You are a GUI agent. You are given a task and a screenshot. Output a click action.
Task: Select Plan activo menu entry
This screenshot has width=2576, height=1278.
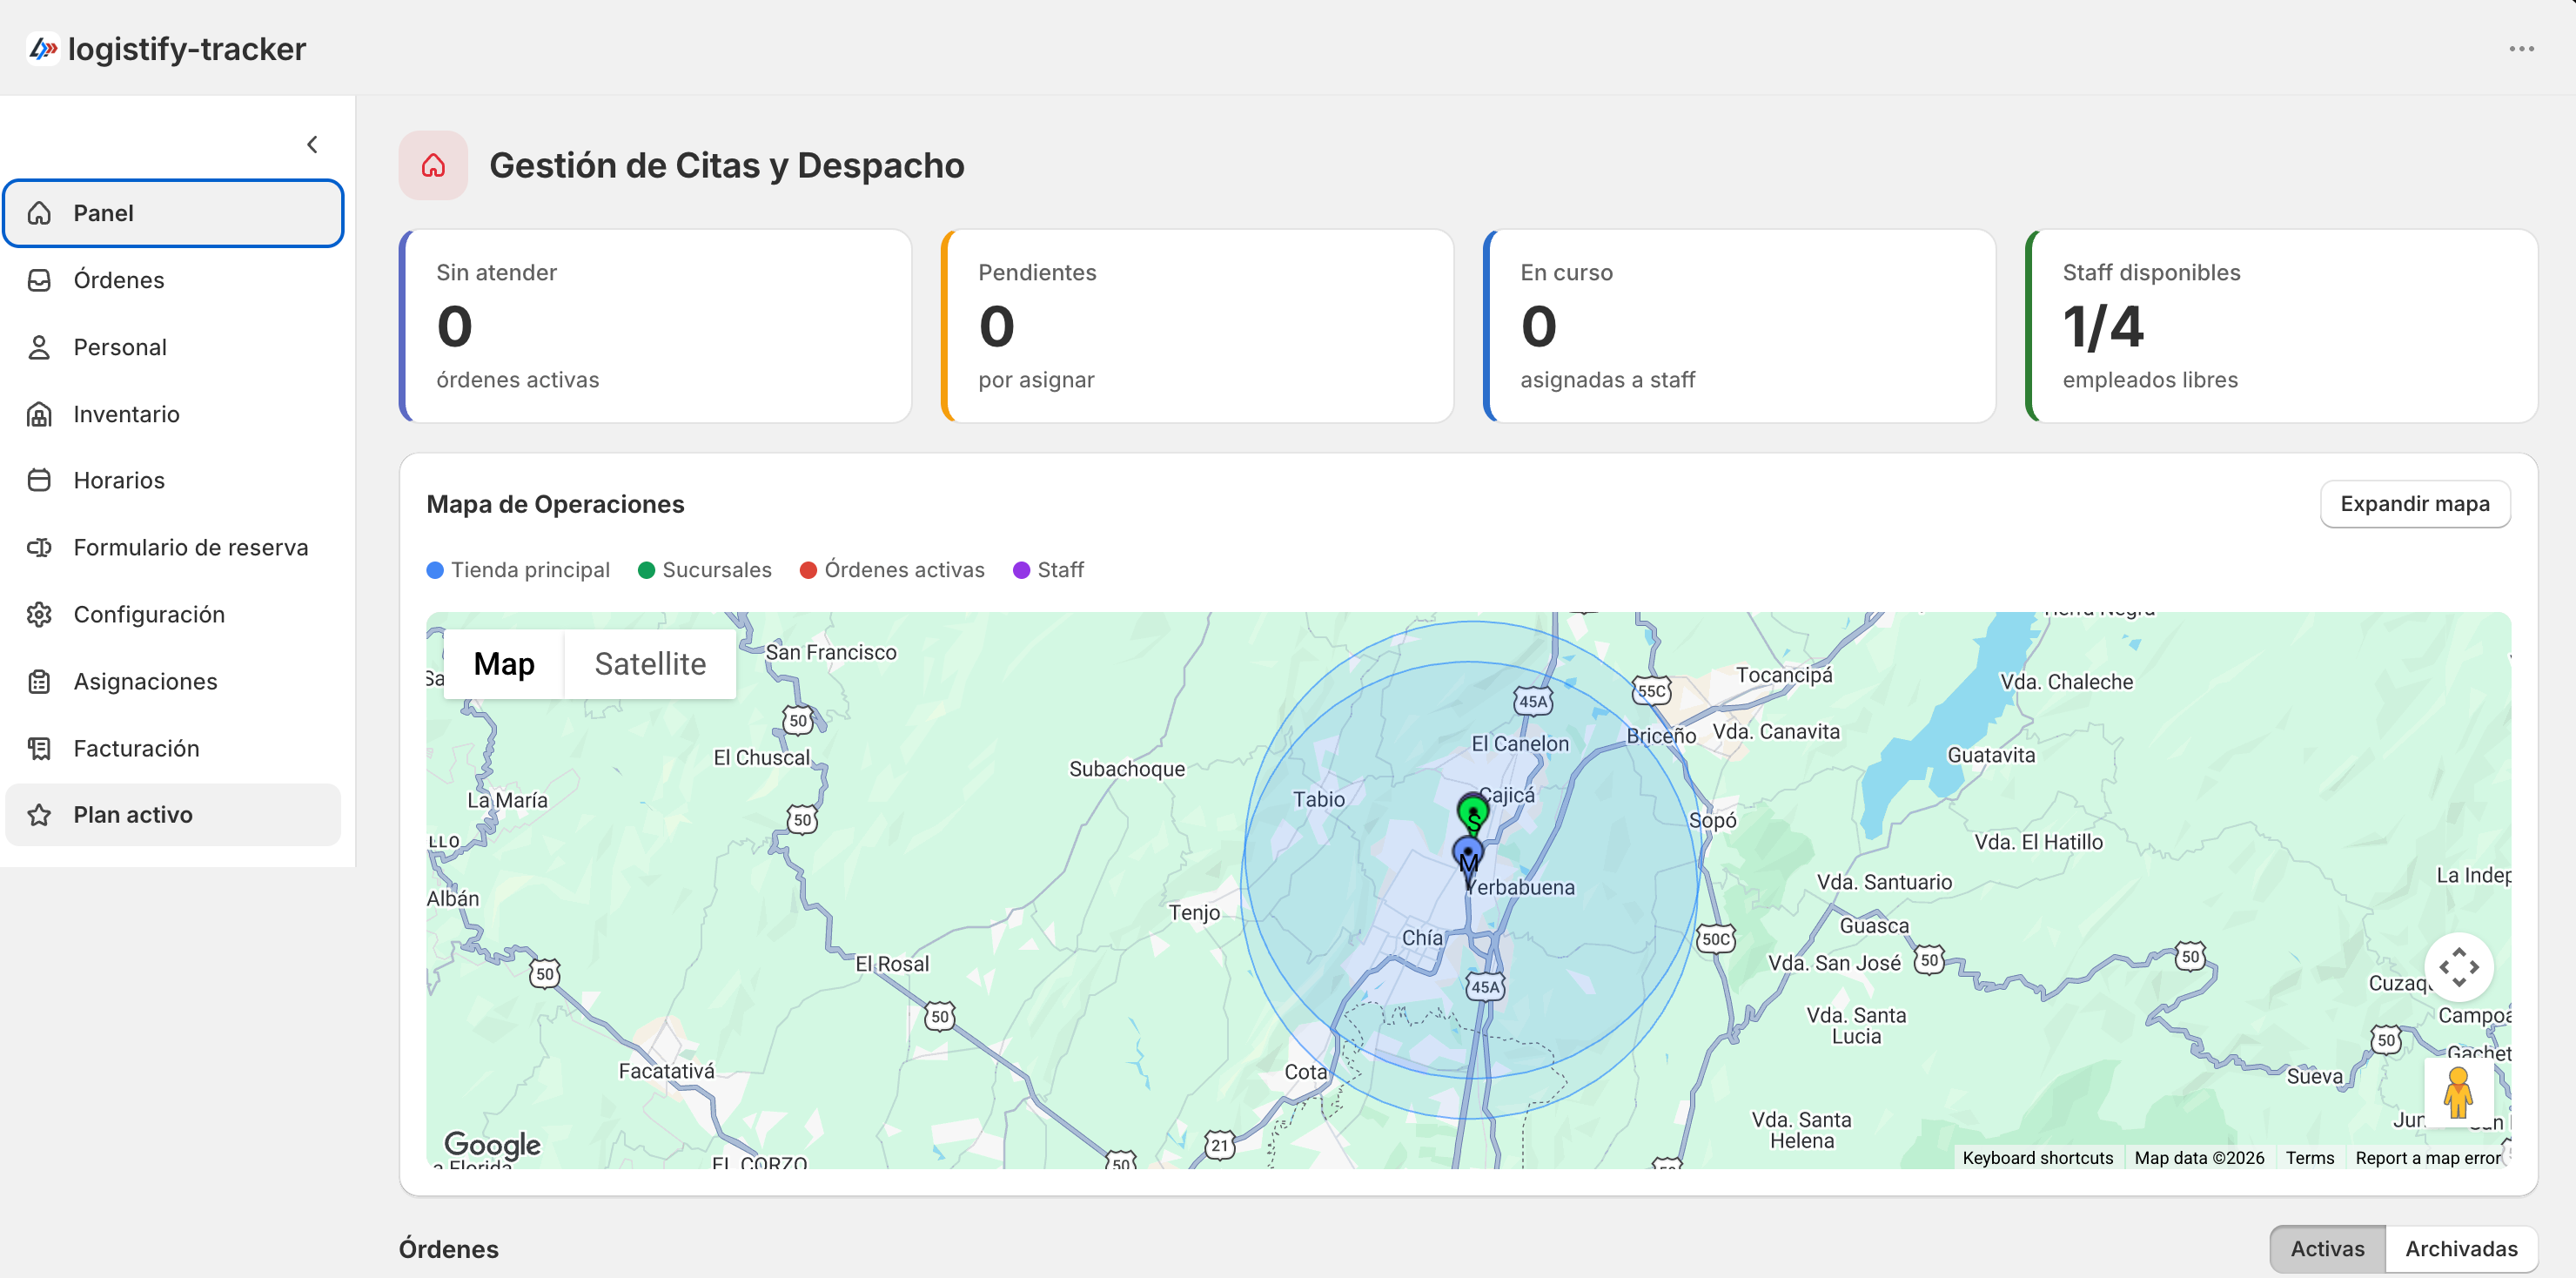point(173,815)
